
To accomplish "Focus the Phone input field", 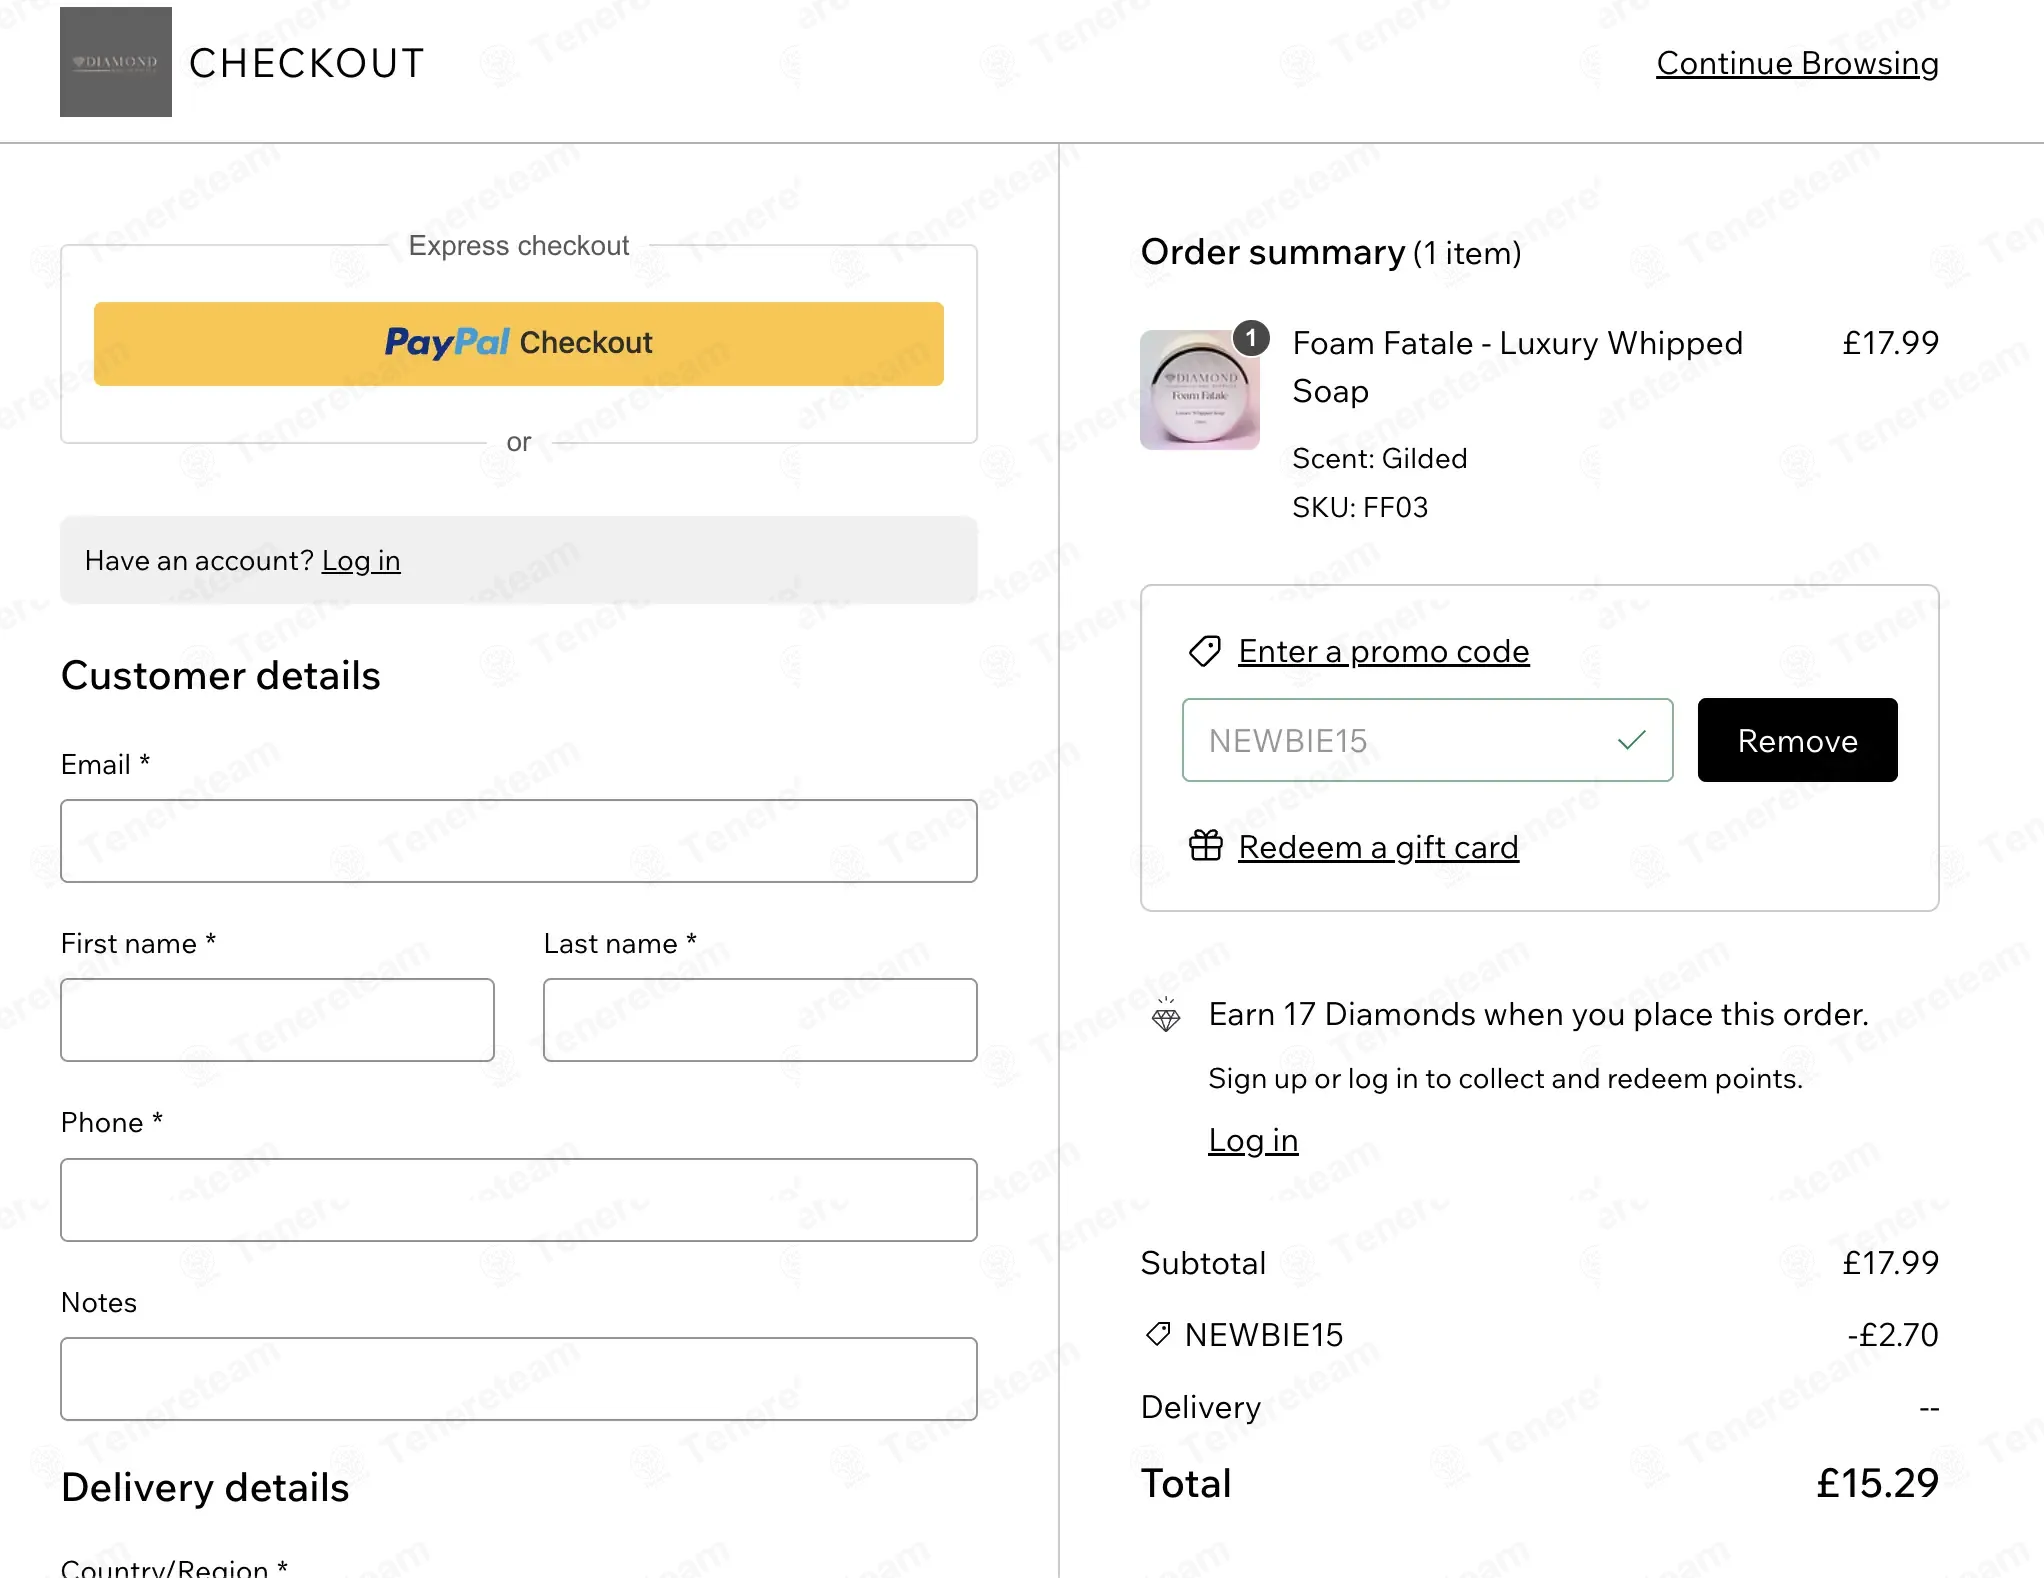I will [519, 1200].
